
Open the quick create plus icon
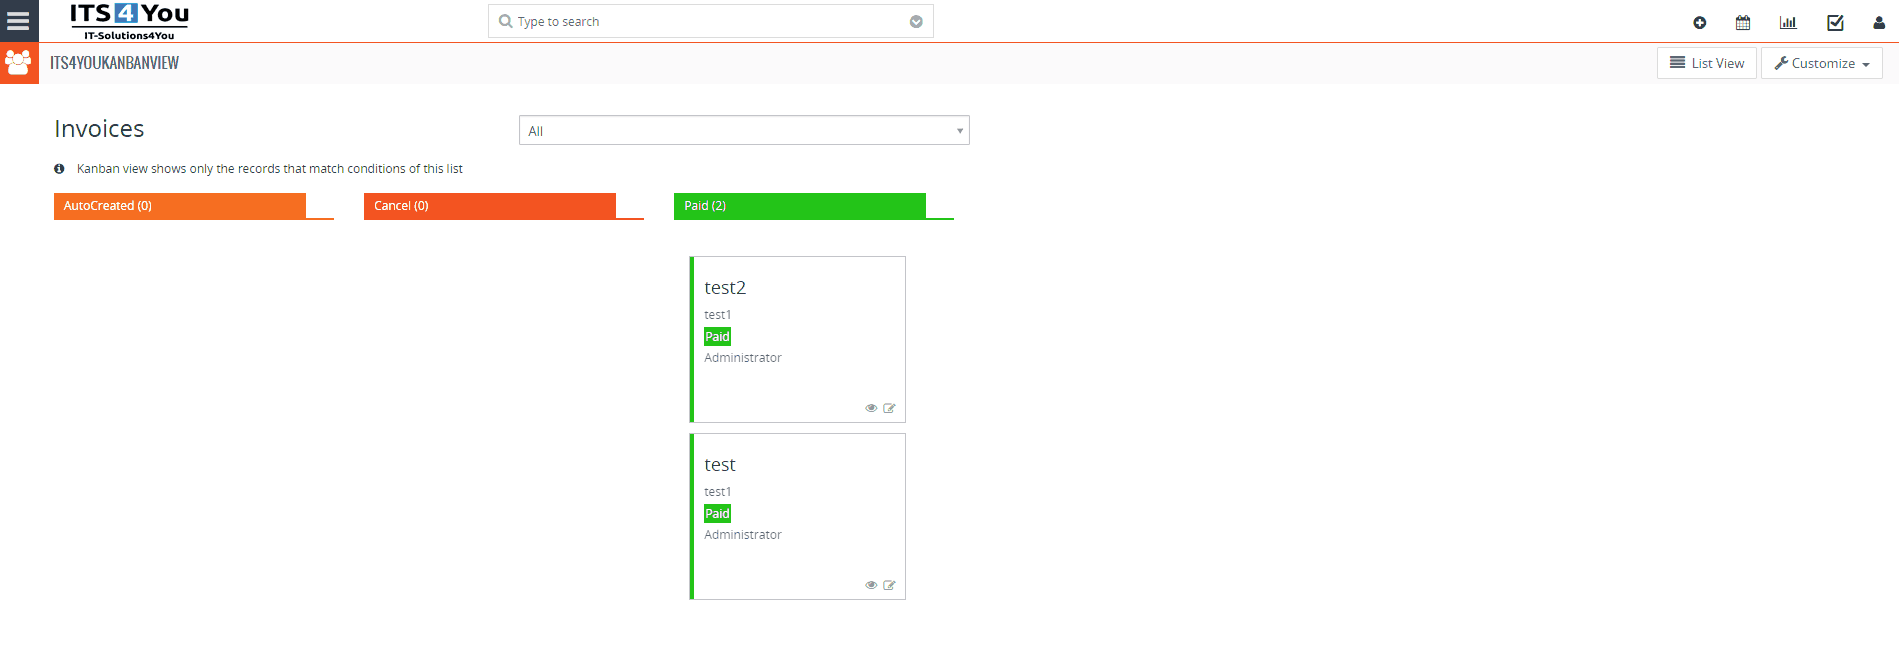pyautogui.click(x=1699, y=22)
